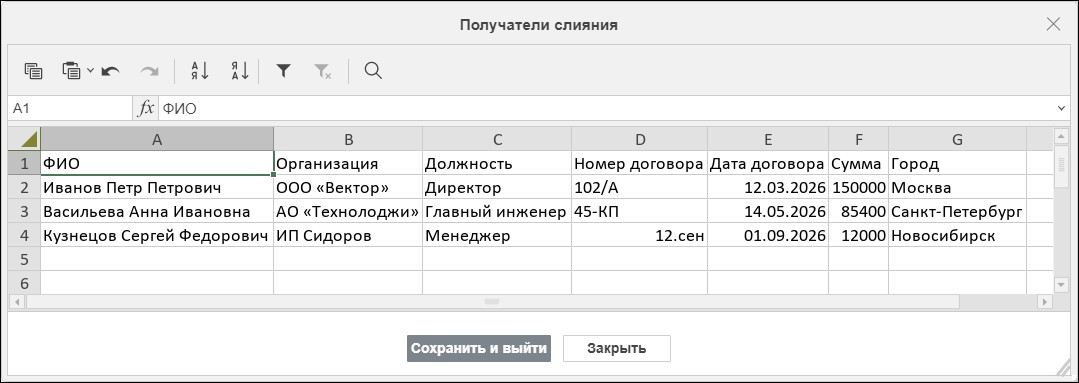
Task: Select cell ООО «Вектор»
Action: click(x=348, y=188)
